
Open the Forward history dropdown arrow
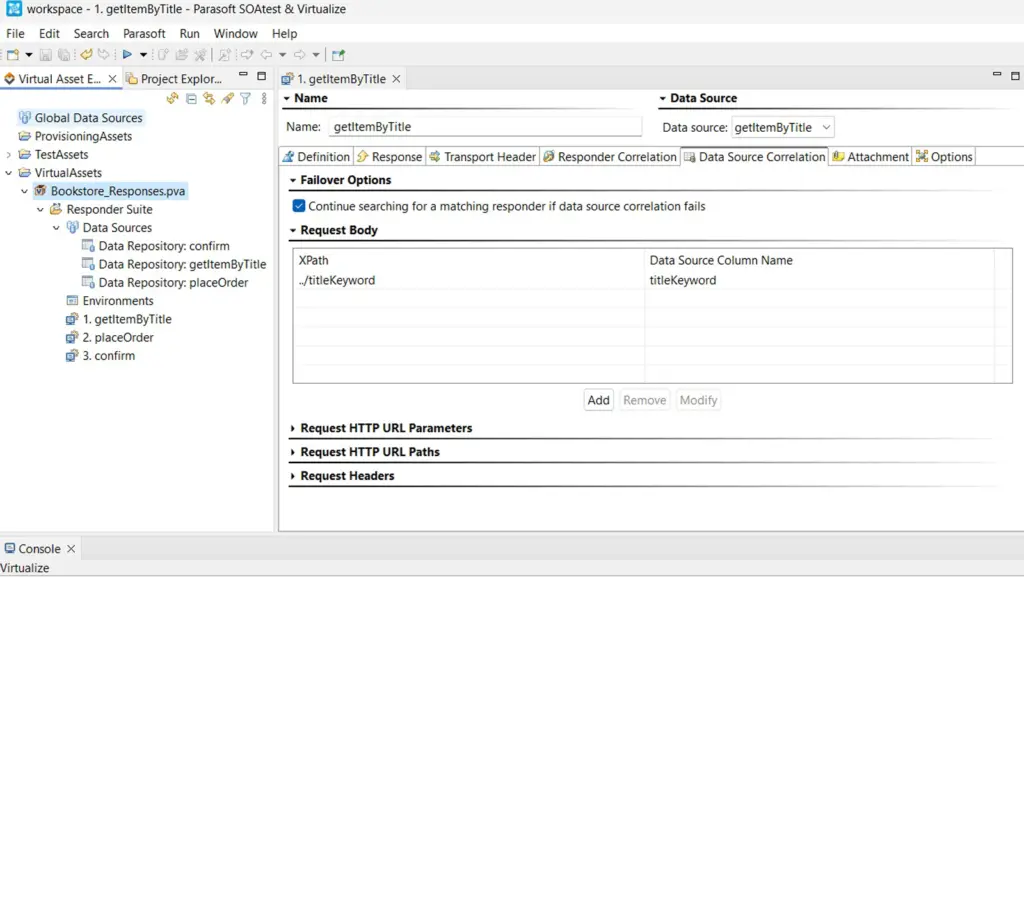tap(315, 55)
